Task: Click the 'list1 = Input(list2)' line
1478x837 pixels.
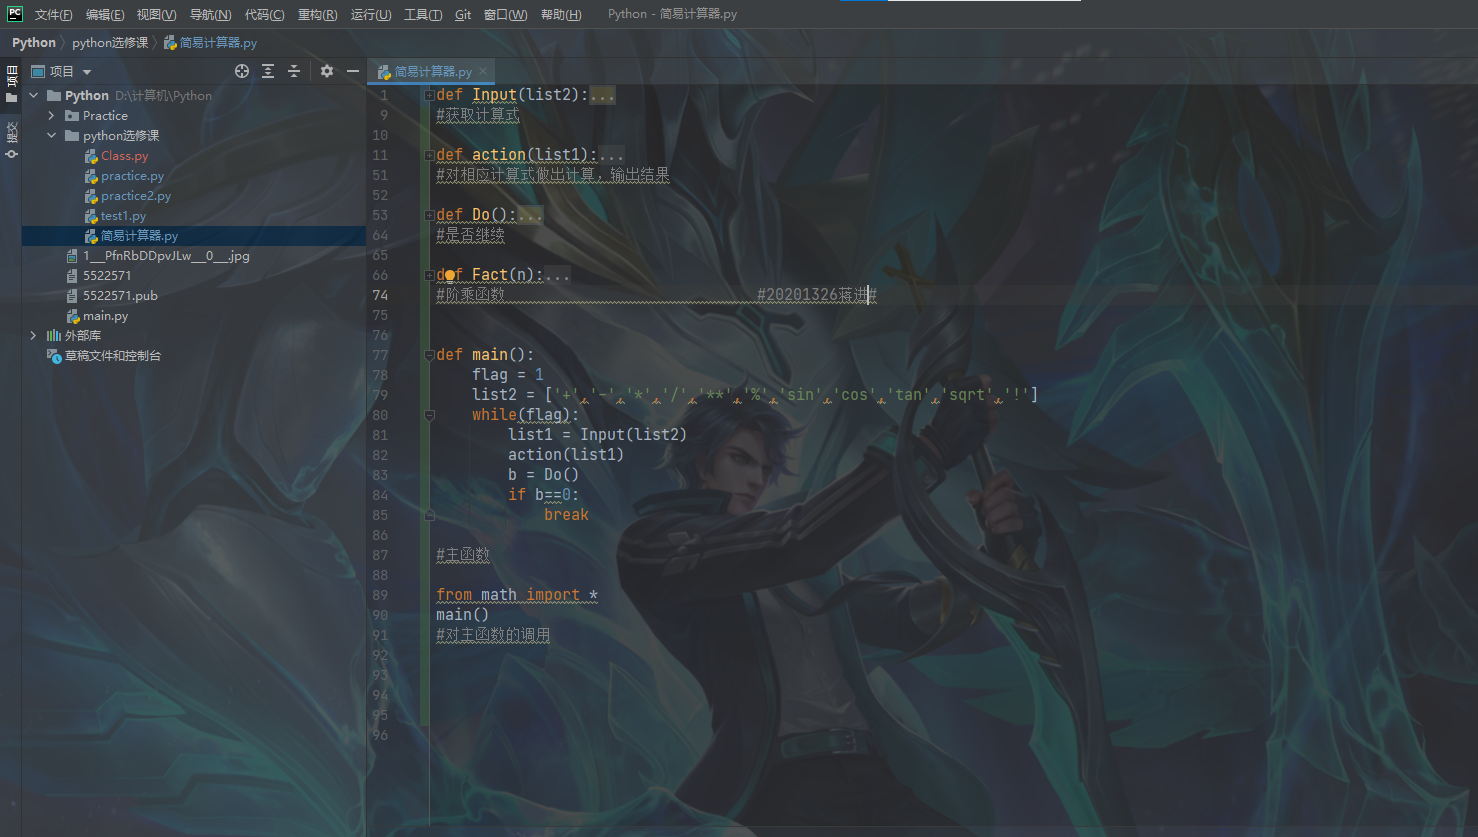Action: (x=597, y=435)
